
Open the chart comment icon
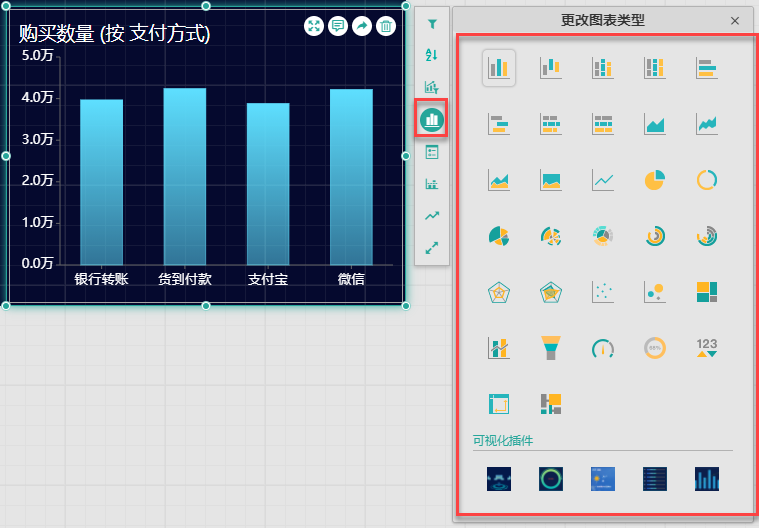tap(338, 26)
